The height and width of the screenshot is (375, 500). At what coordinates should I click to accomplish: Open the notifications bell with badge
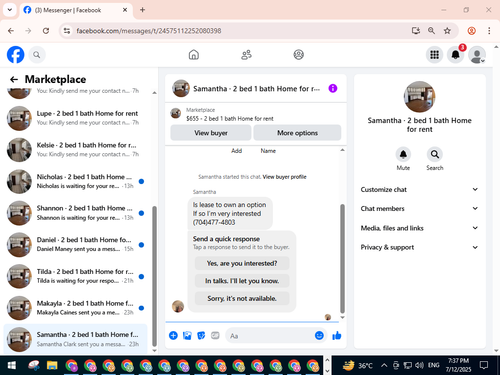[456, 55]
